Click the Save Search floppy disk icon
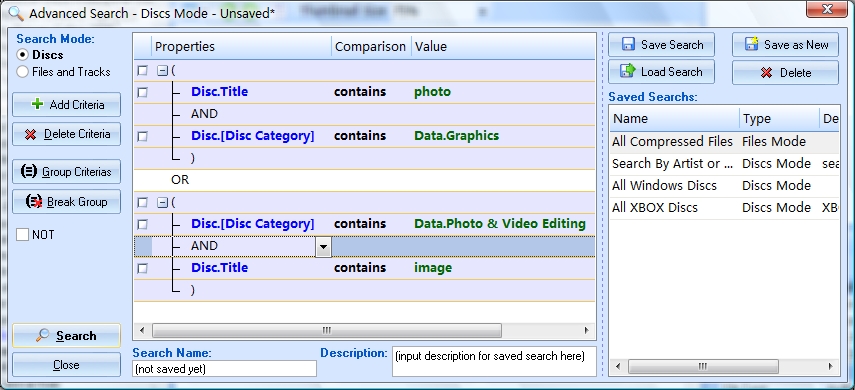Screen dimensions: 855x390 pyautogui.click(x=628, y=45)
